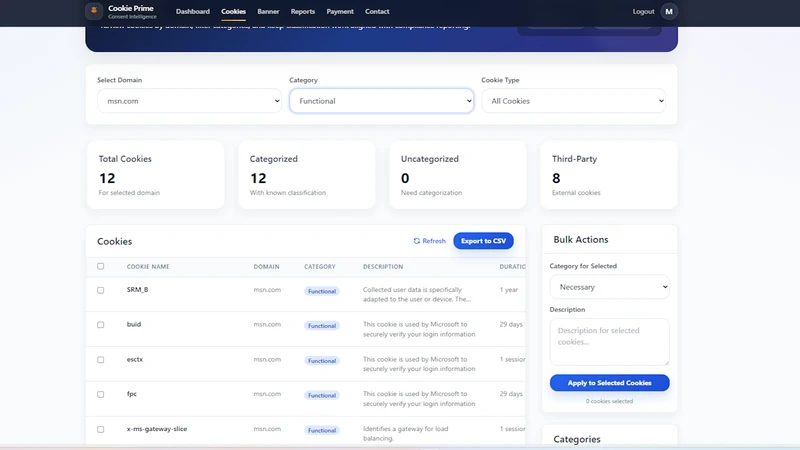Click the esctx cookie name
Image resolution: width=800 pixels, height=450 pixels.
pos(135,359)
